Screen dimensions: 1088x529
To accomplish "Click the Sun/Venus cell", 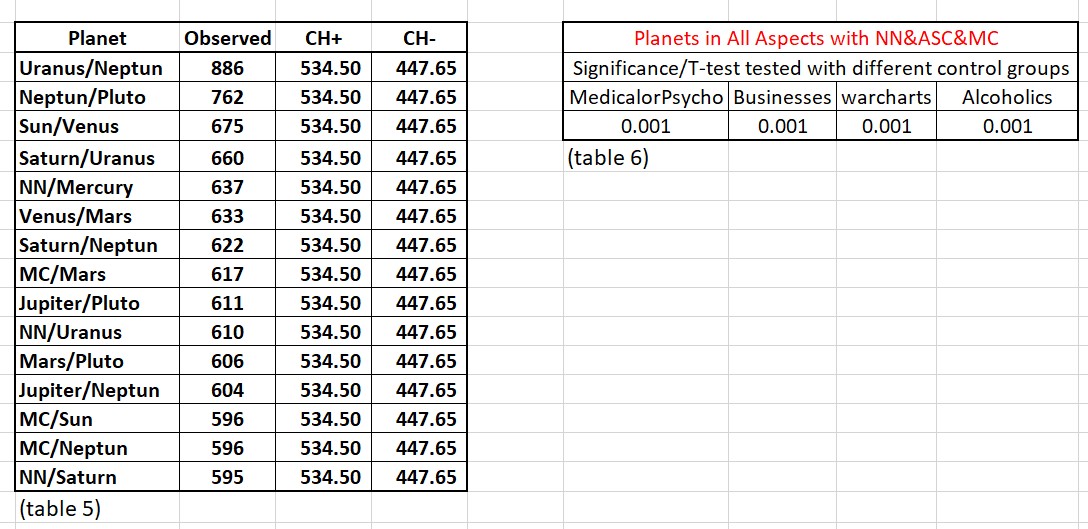I will [97, 127].
